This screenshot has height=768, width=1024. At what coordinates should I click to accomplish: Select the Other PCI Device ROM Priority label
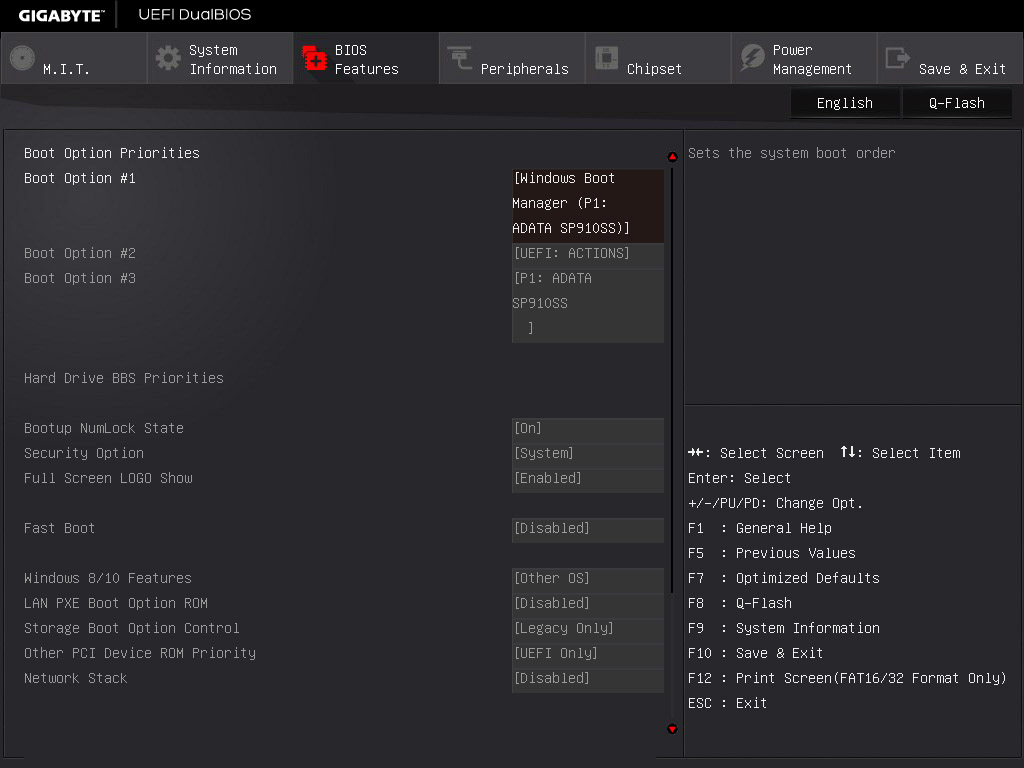(x=140, y=654)
